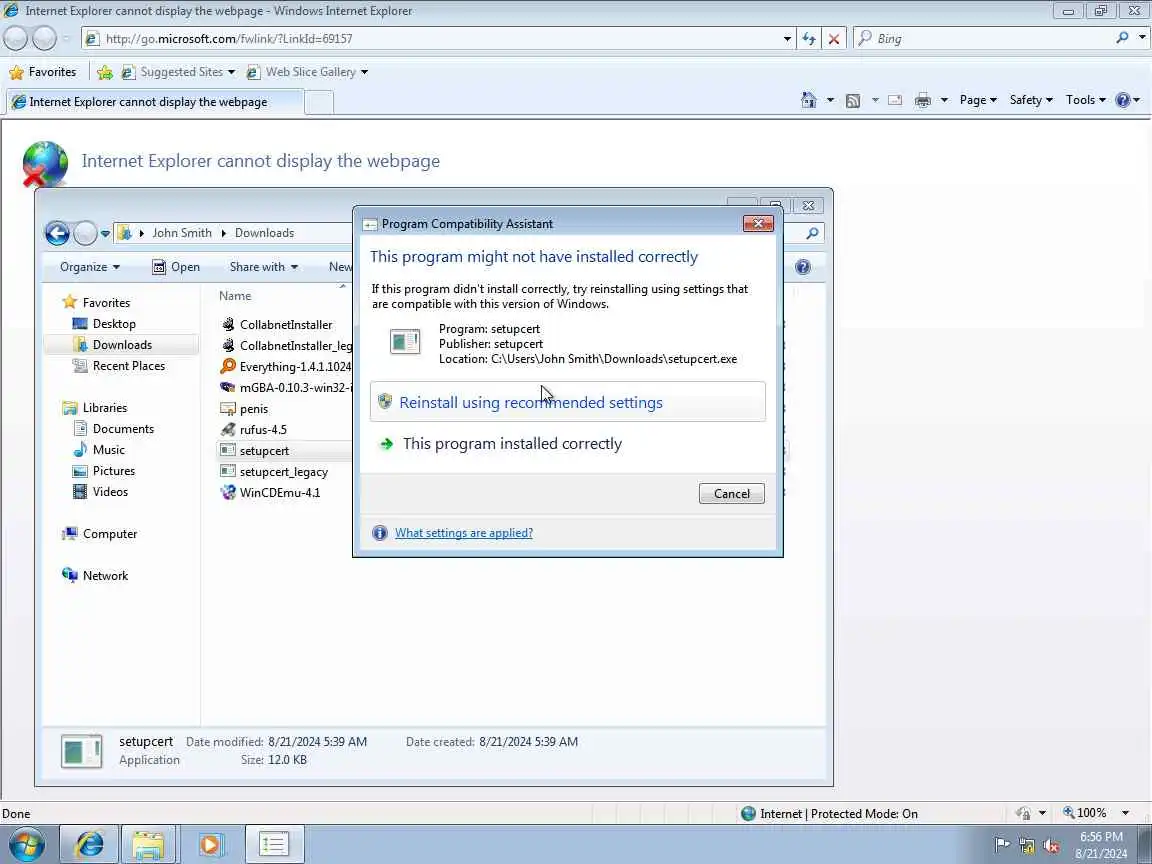Image resolution: width=1152 pixels, height=864 pixels.
Task: Select Downloads in navigation pane
Action: click(122, 345)
